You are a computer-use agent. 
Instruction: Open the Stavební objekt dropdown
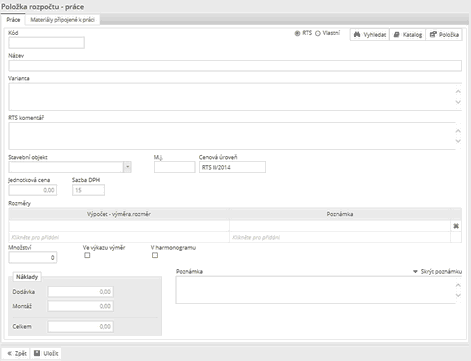pos(127,167)
